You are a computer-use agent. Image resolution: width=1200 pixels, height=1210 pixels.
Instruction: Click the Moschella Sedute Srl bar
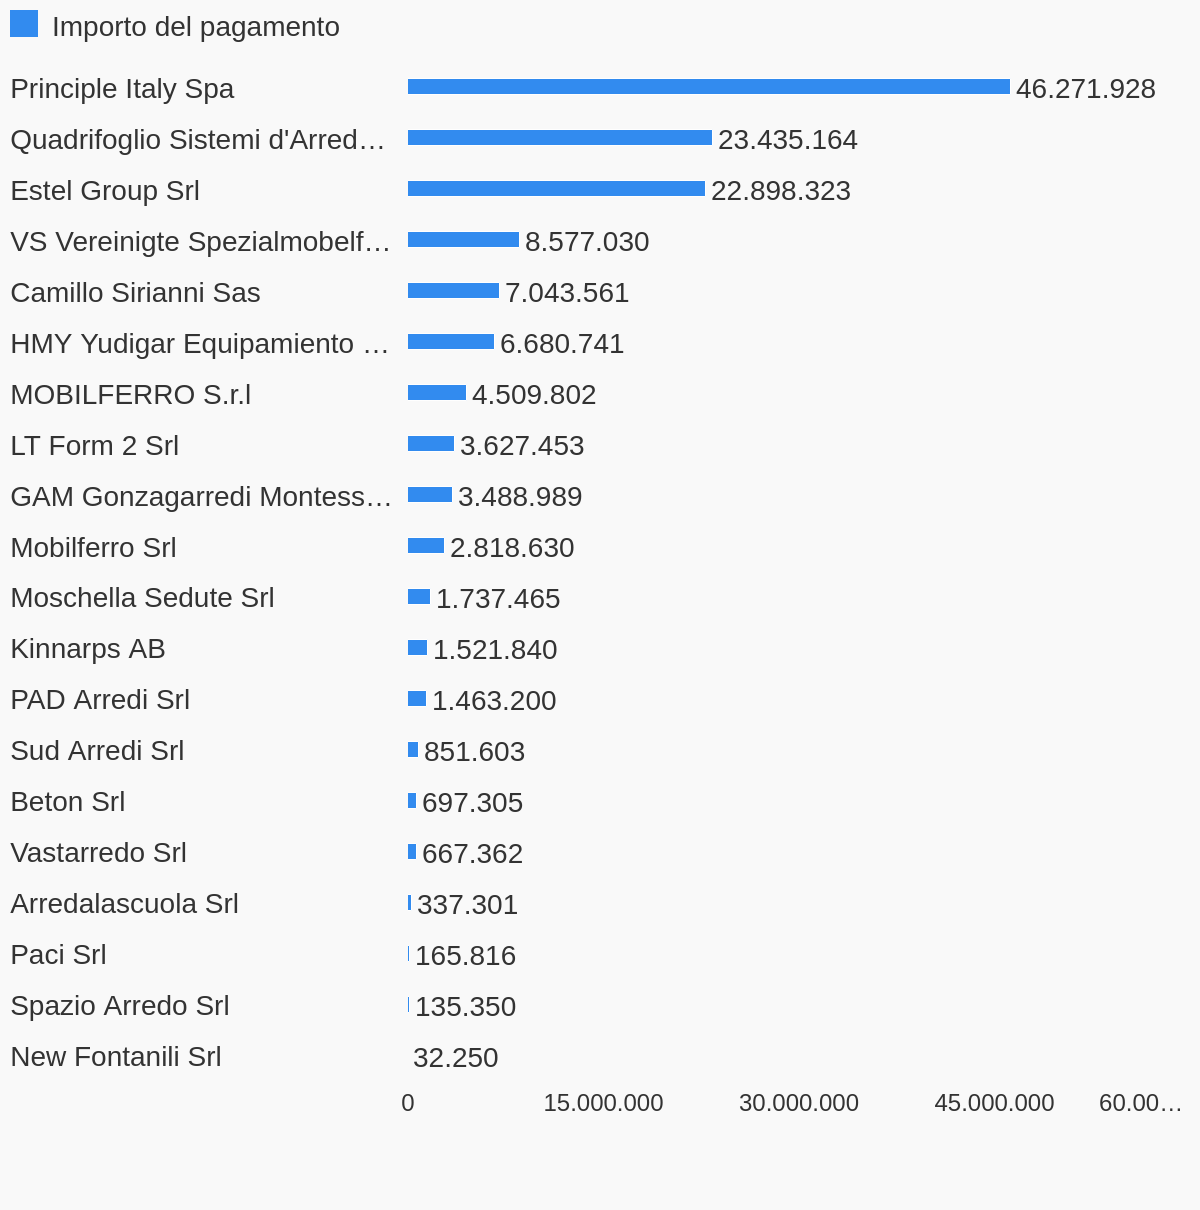pyautogui.click(x=419, y=597)
